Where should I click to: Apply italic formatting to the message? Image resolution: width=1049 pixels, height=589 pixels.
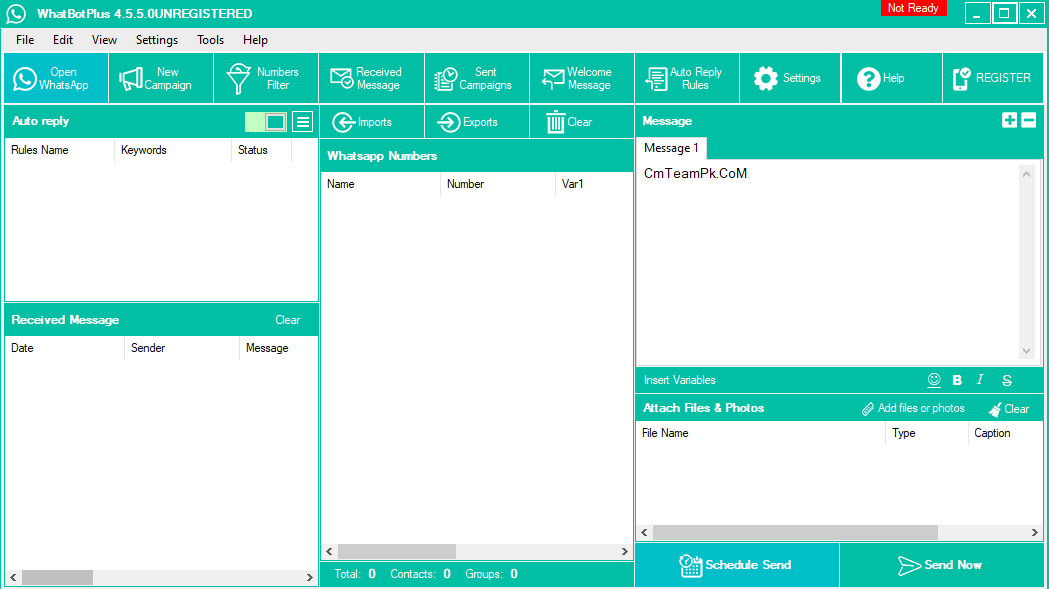(980, 380)
